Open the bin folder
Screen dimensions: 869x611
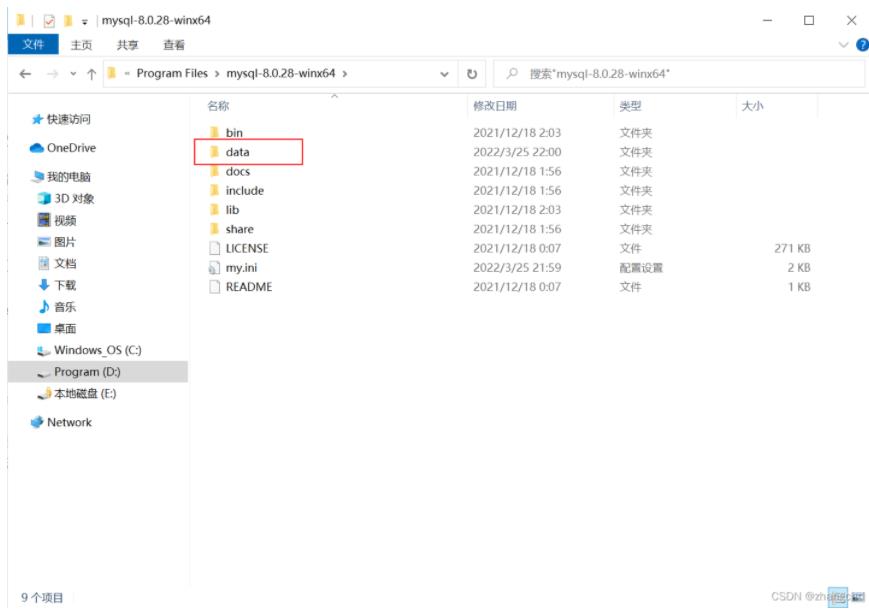[x=234, y=133]
